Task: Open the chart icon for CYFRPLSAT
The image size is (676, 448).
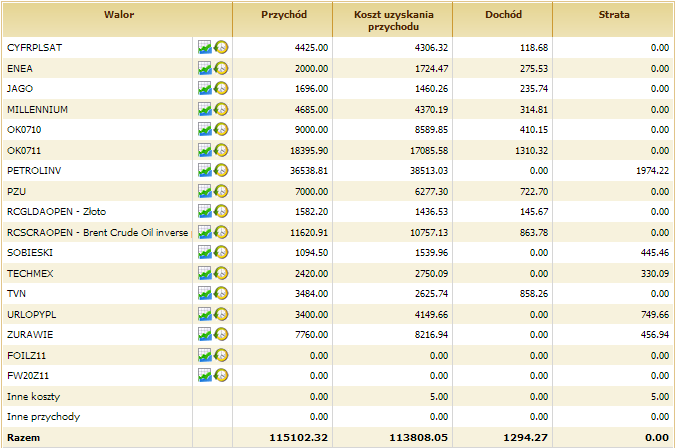Action: coord(205,47)
